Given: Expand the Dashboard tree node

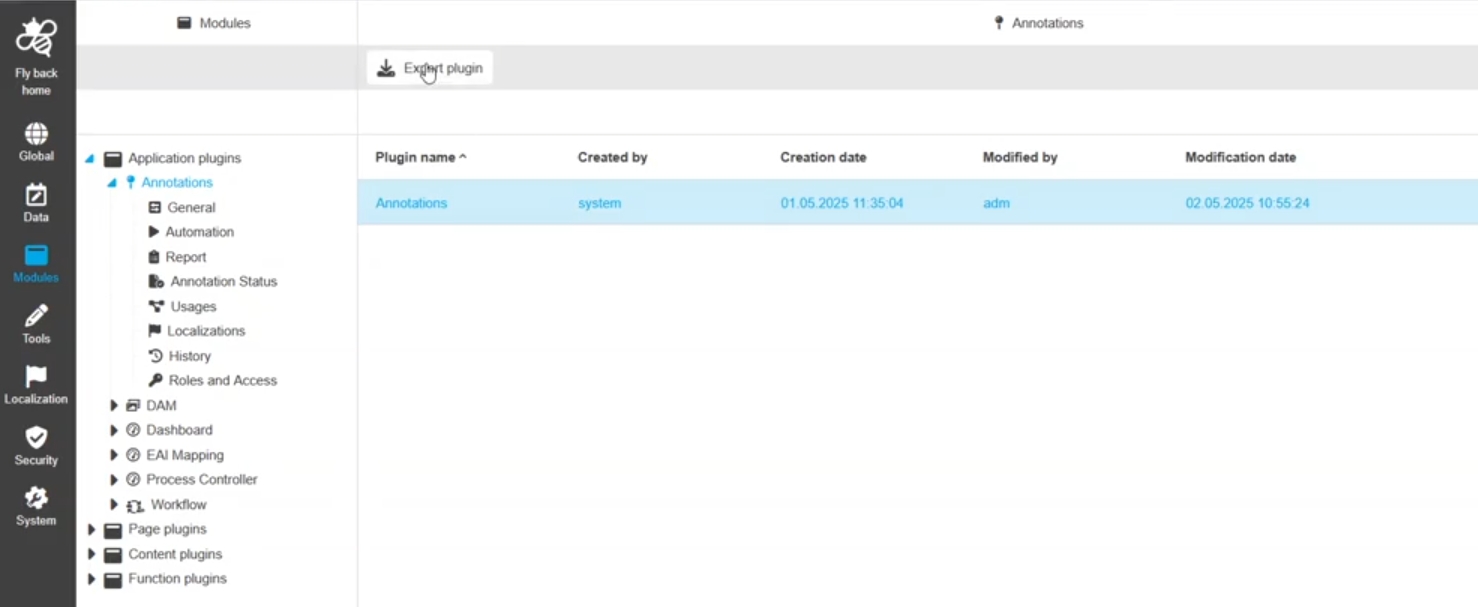Looking at the screenshot, I should (114, 430).
